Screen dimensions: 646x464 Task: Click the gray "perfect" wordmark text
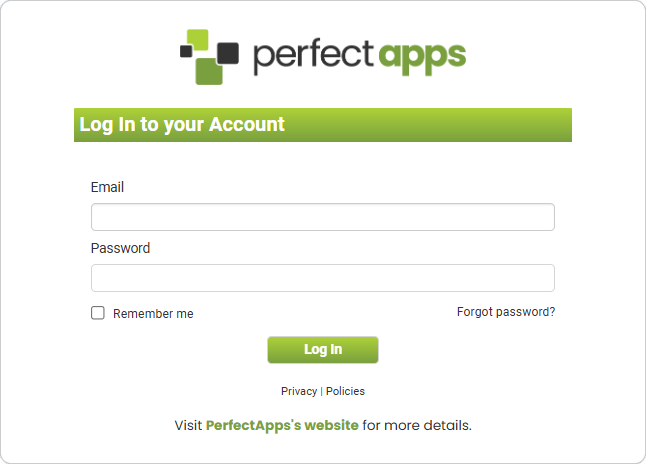313,55
